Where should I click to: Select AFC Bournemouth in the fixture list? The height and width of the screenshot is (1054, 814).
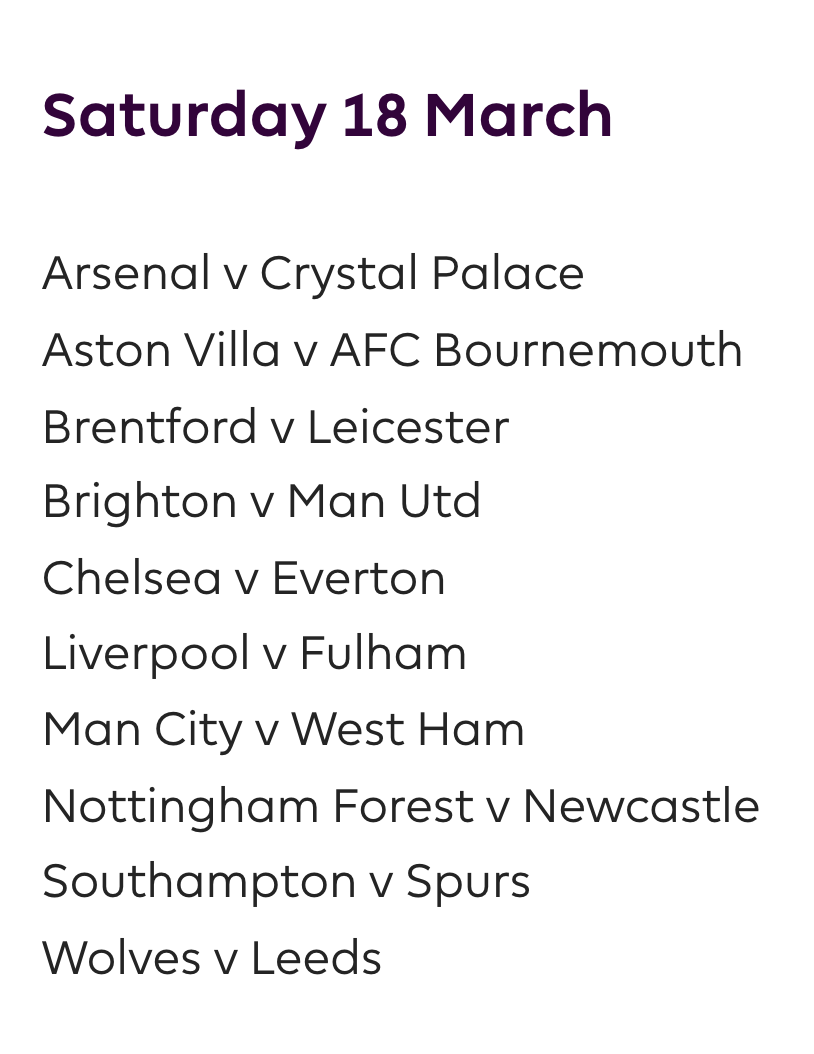point(536,350)
